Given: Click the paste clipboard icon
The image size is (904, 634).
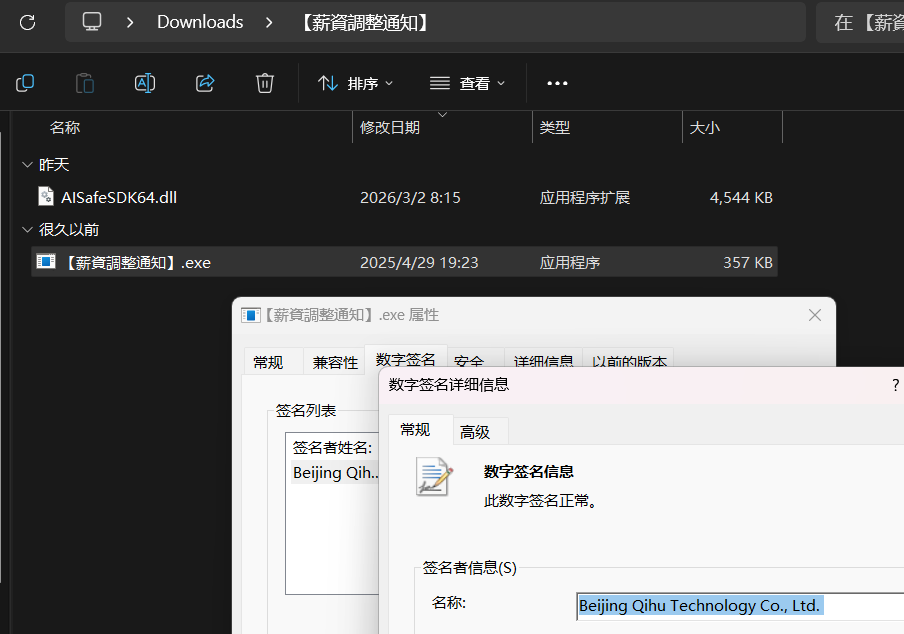Looking at the screenshot, I should click(x=85, y=83).
